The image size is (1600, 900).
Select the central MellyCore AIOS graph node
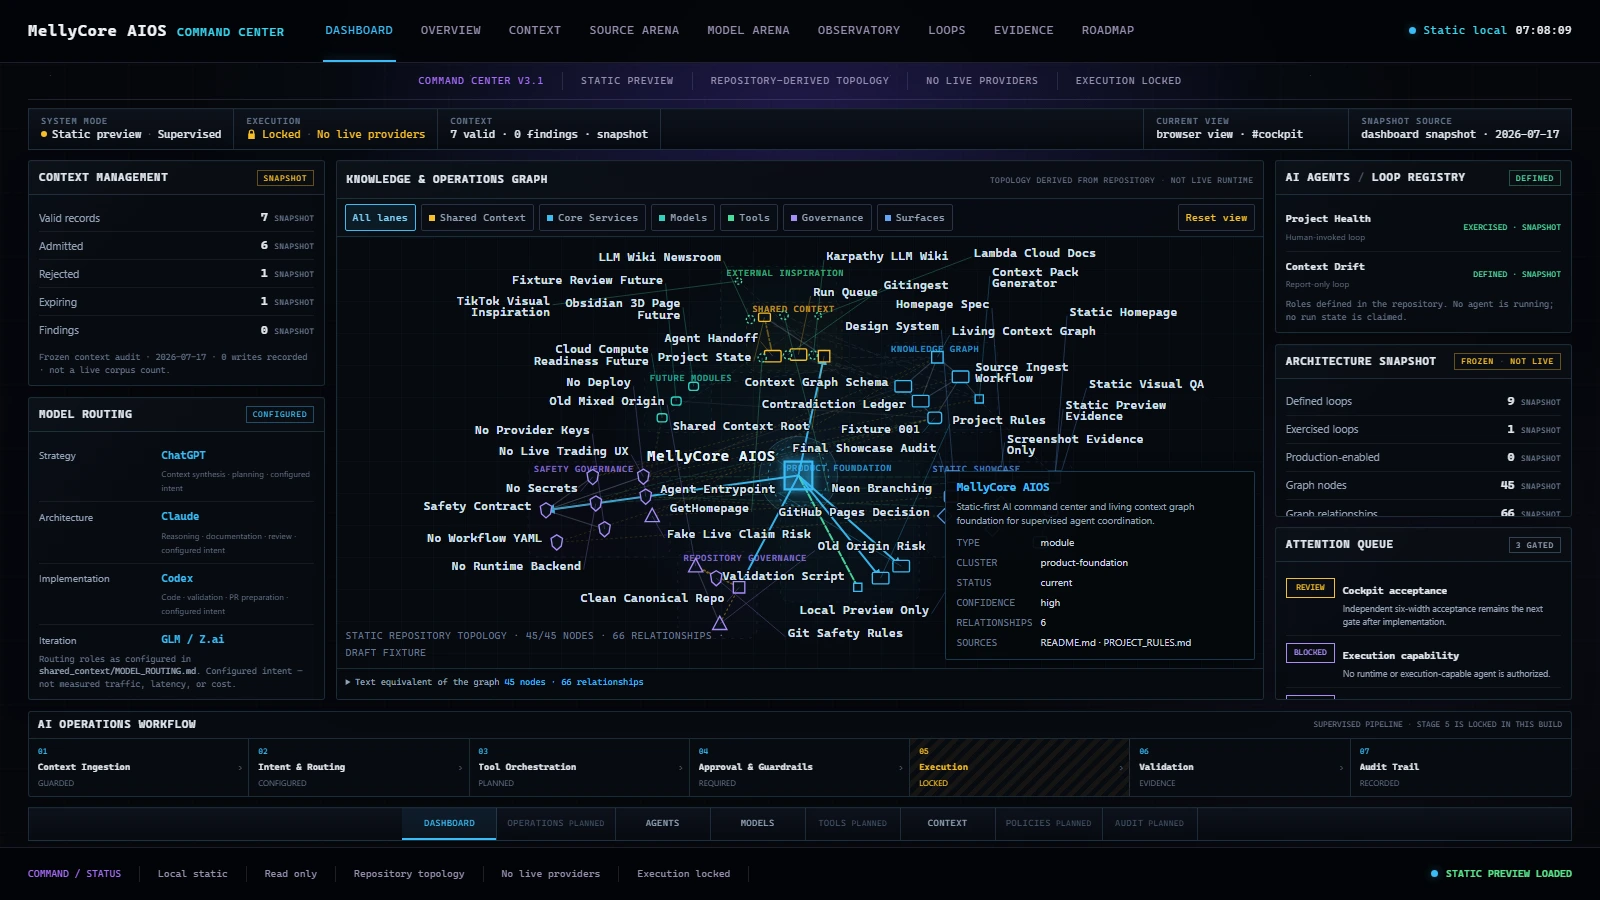click(x=798, y=474)
